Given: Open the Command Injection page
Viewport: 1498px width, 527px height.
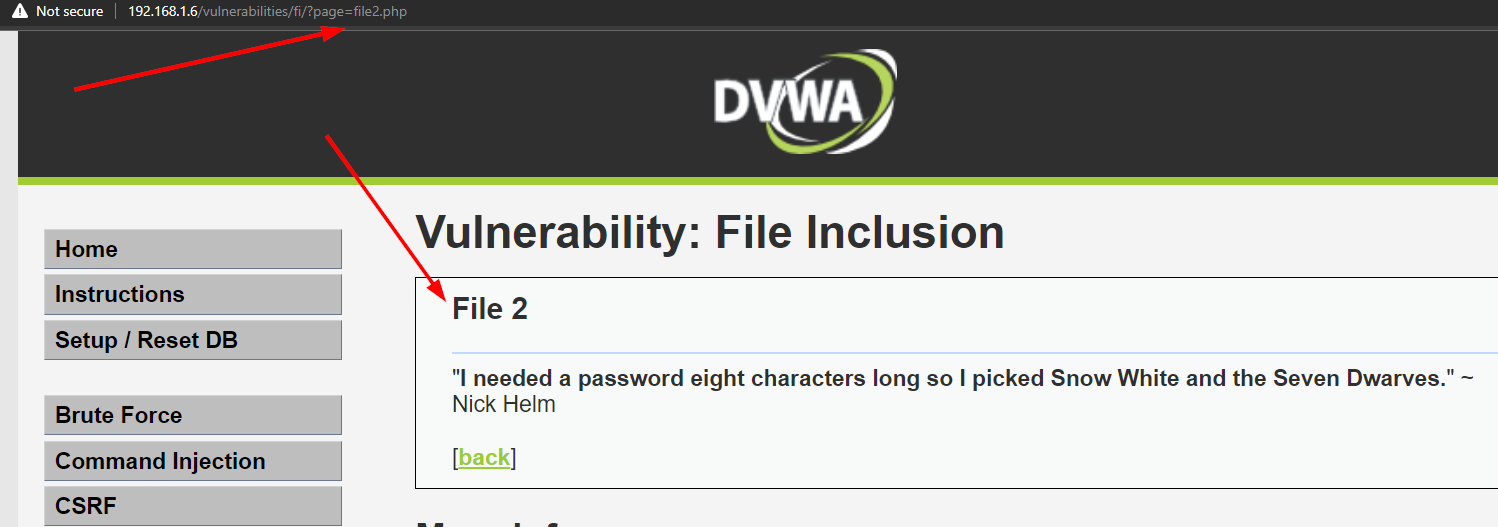Looking at the screenshot, I should tap(193, 461).
